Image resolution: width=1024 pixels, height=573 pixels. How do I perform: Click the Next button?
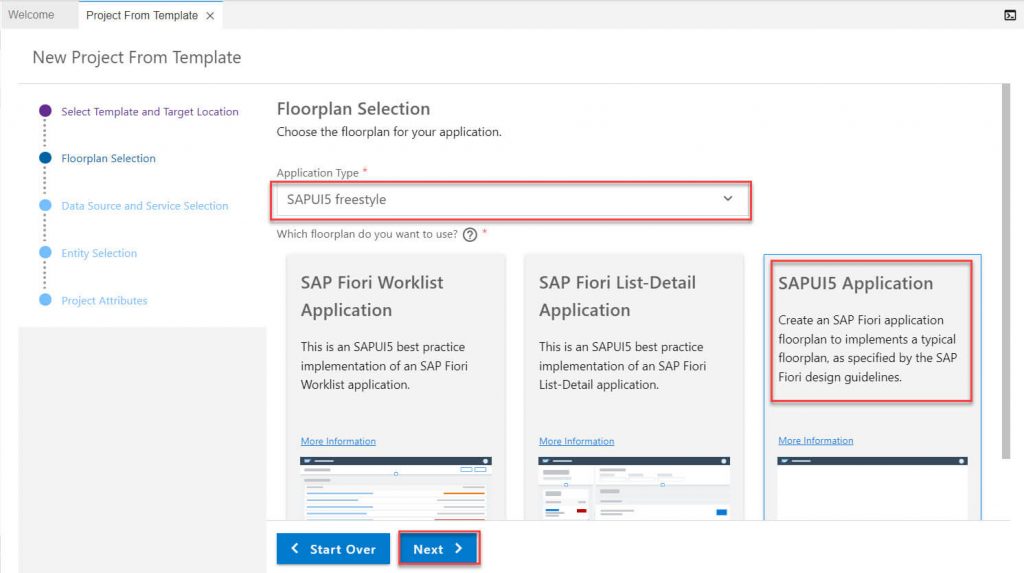coord(439,549)
